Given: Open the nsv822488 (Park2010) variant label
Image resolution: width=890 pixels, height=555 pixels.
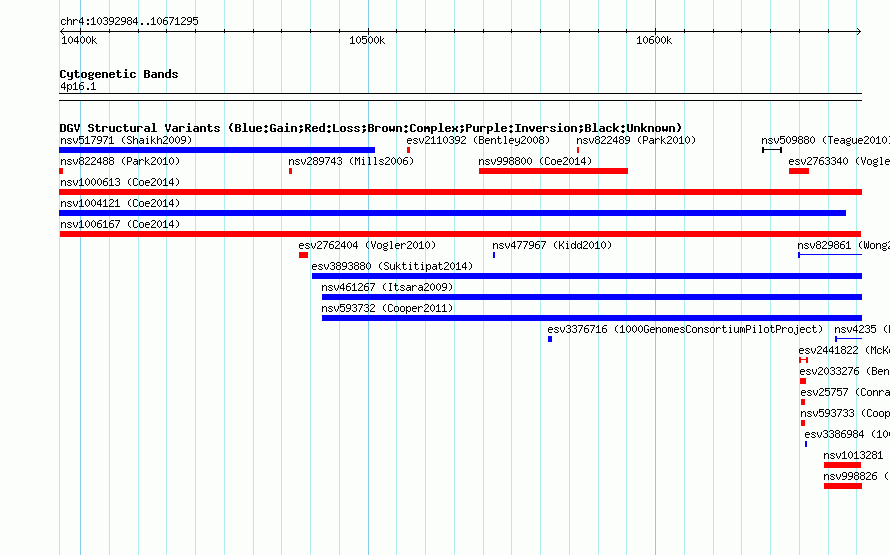Looking at the screenshot, I should pos(120,161).
